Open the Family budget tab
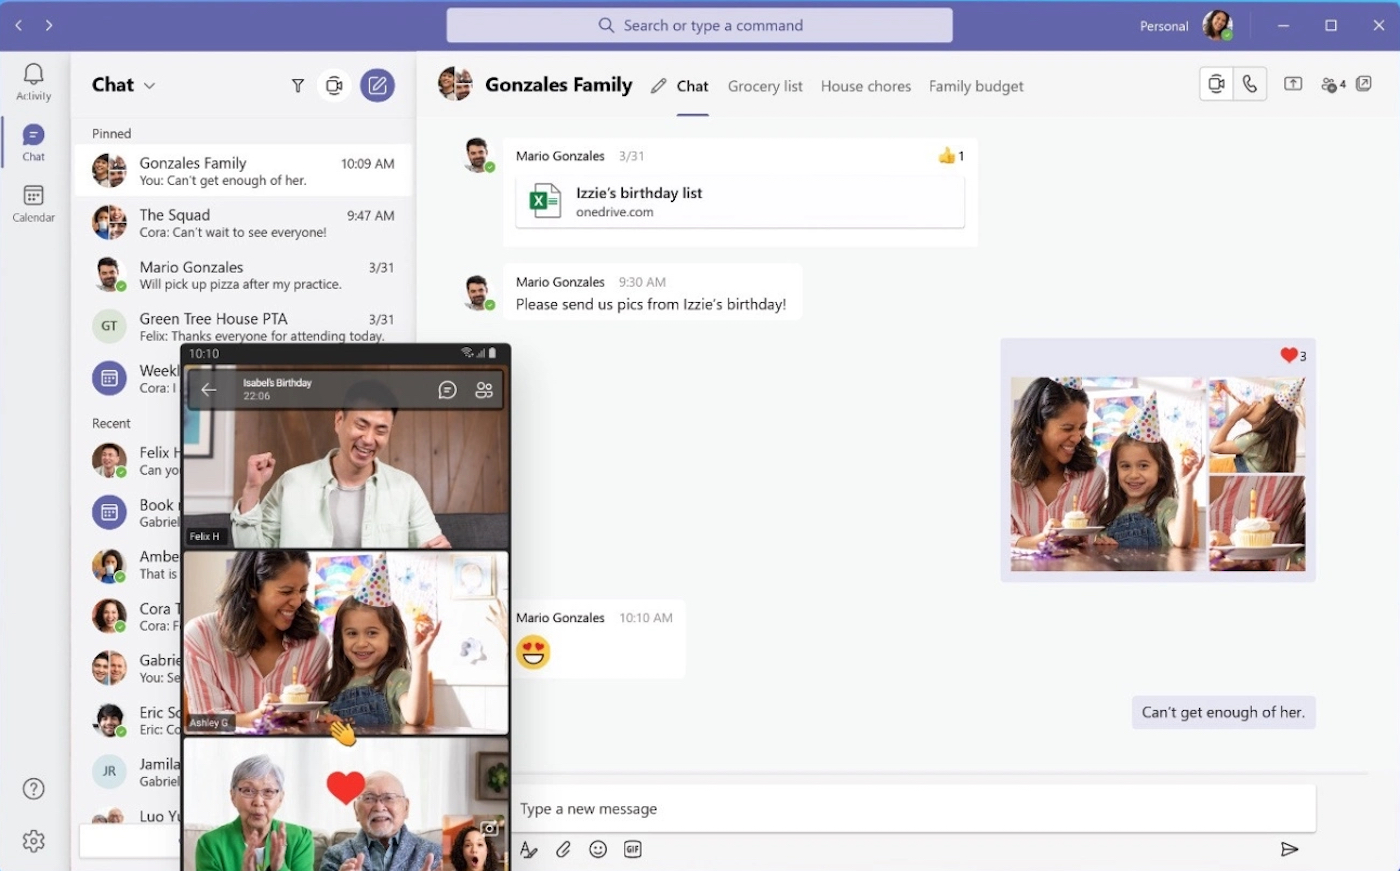 (x=976, y=86)
